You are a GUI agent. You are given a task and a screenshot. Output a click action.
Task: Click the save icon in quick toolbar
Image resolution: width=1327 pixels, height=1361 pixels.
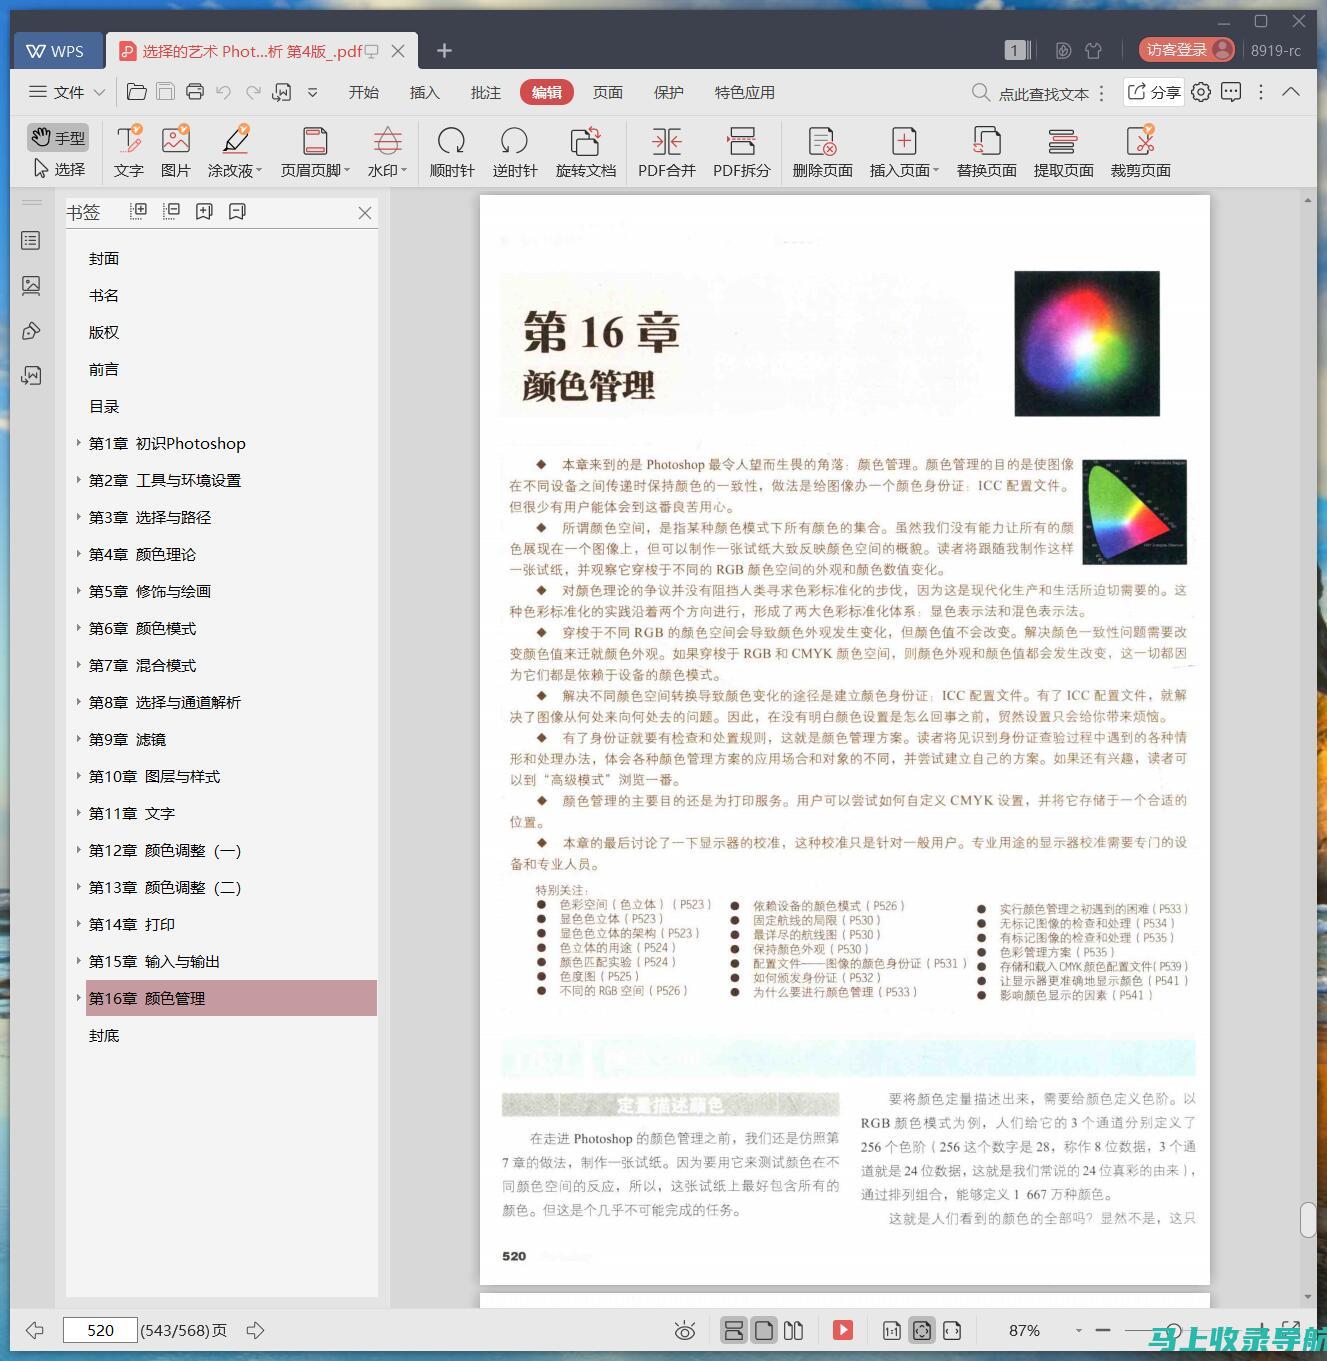click(166, 92)
